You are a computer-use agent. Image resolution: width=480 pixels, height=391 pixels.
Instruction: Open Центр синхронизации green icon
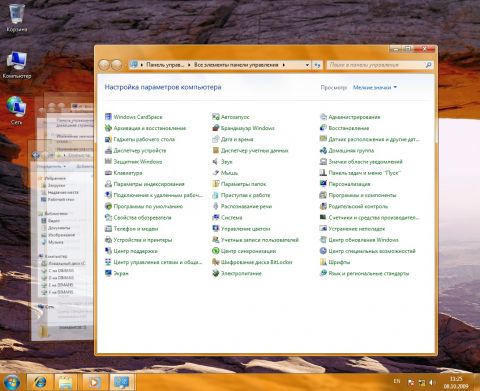(216, 251)
